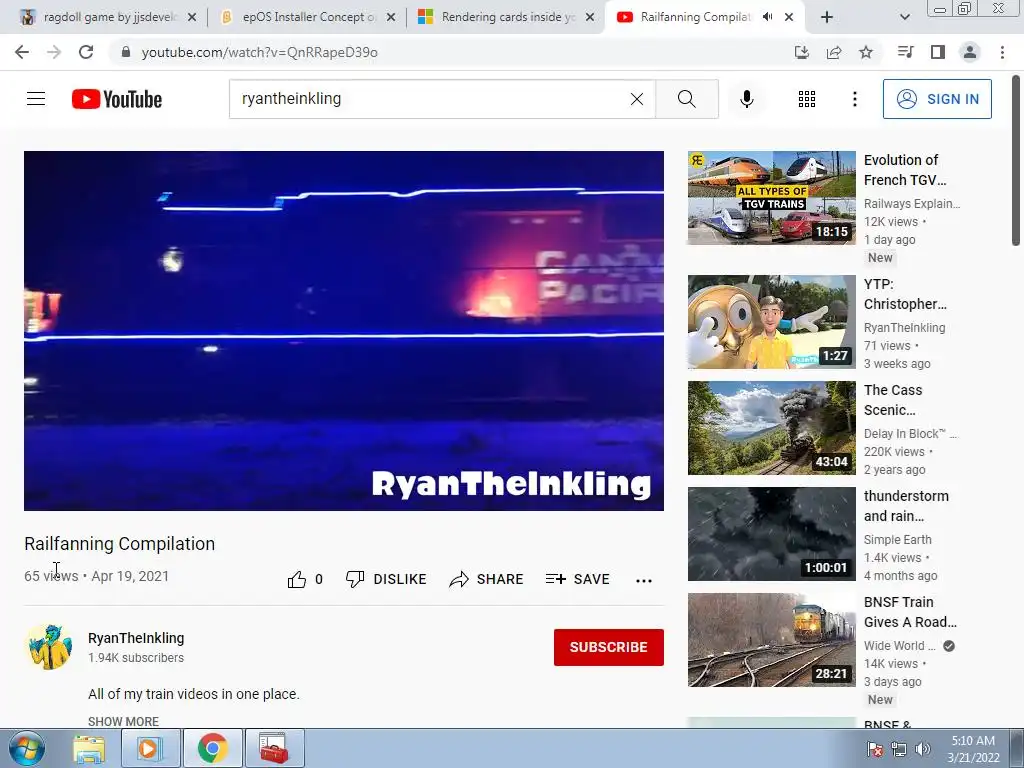Screen dimensions: 1024x768
Task: Open the YTP: Christopher video thumbnail
Action: coord(771,322)
